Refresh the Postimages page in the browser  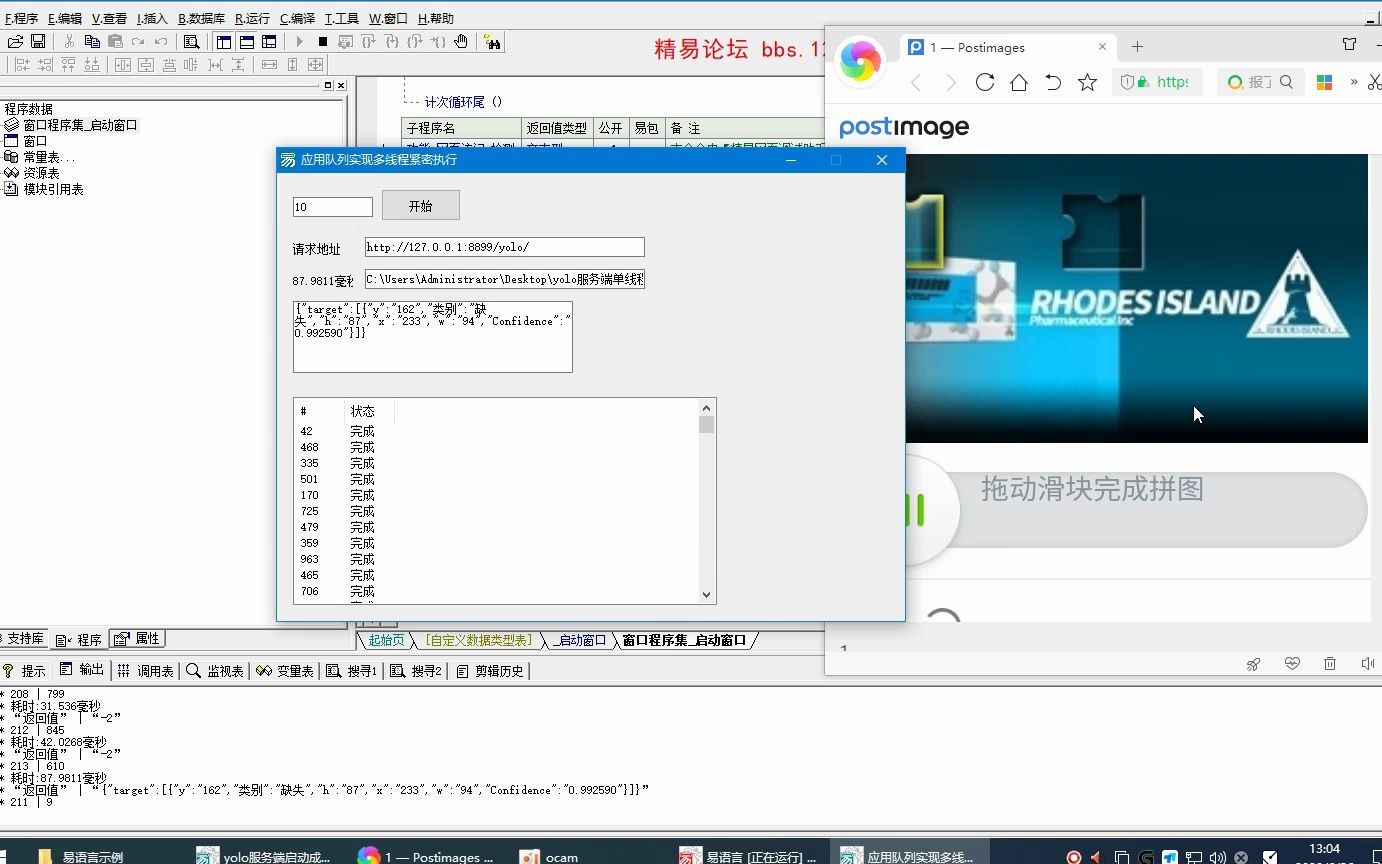pyautogui.click(x=985, y=82)
